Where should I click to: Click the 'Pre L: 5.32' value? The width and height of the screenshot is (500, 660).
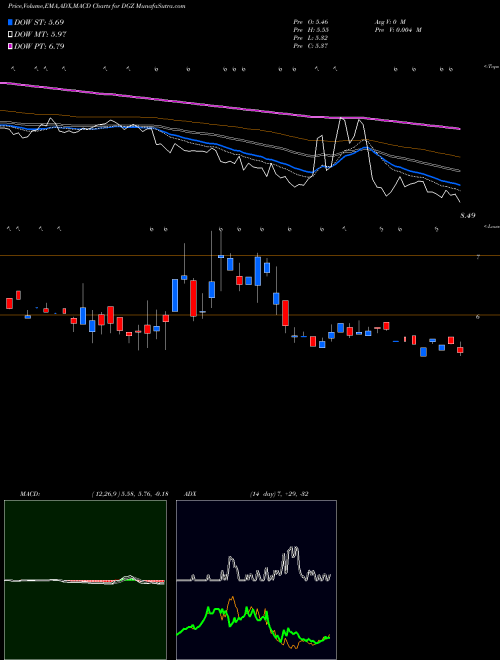point(311,38)
